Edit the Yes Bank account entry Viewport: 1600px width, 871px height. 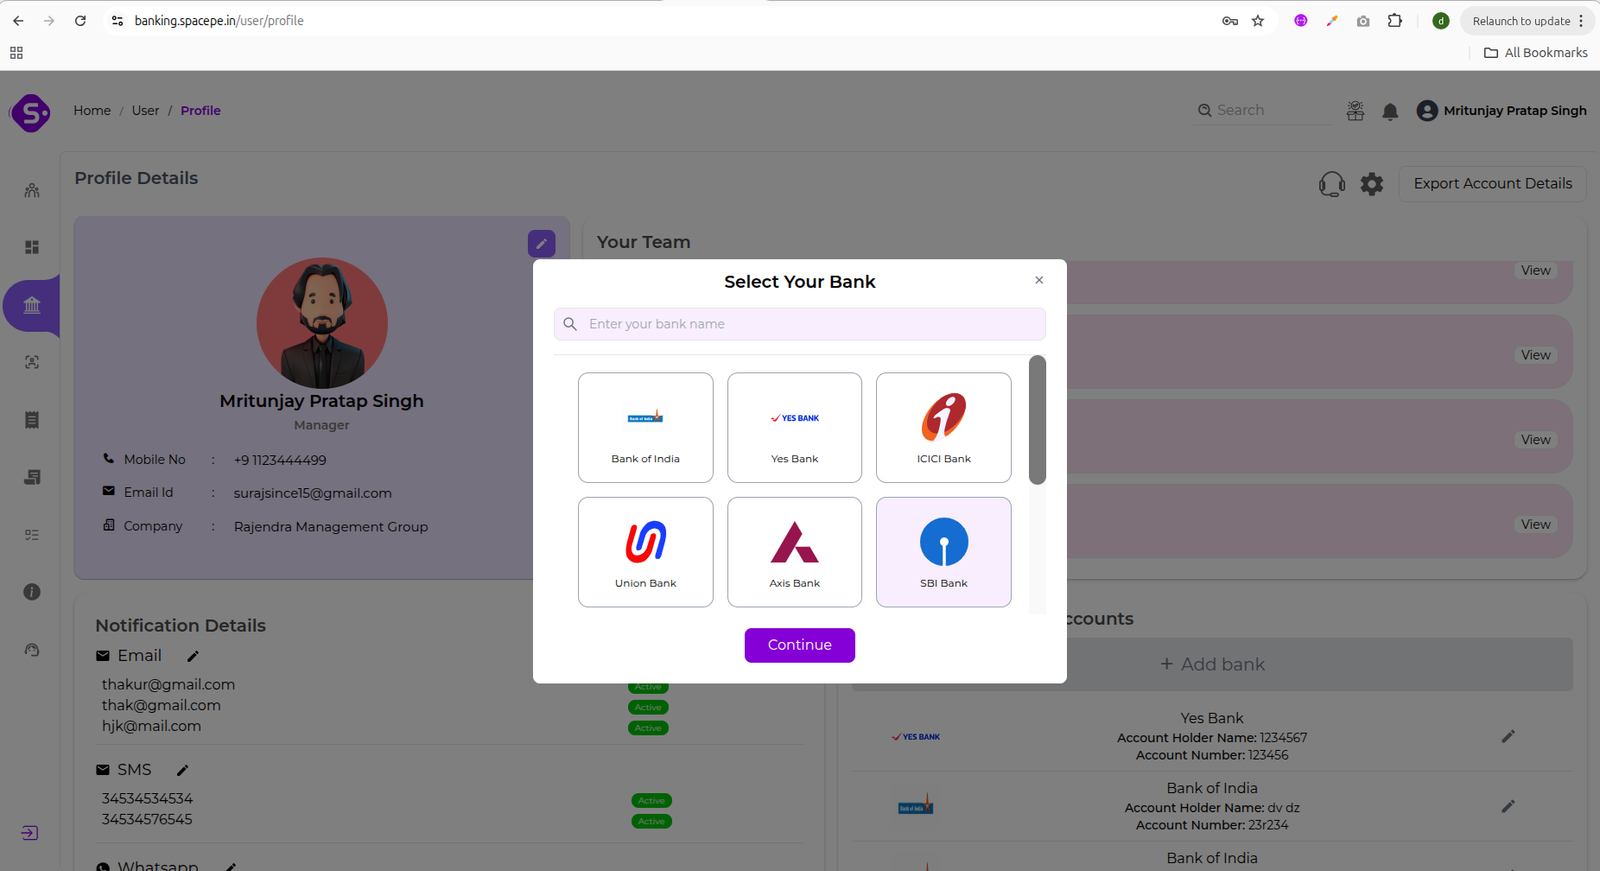[1508, 737]
